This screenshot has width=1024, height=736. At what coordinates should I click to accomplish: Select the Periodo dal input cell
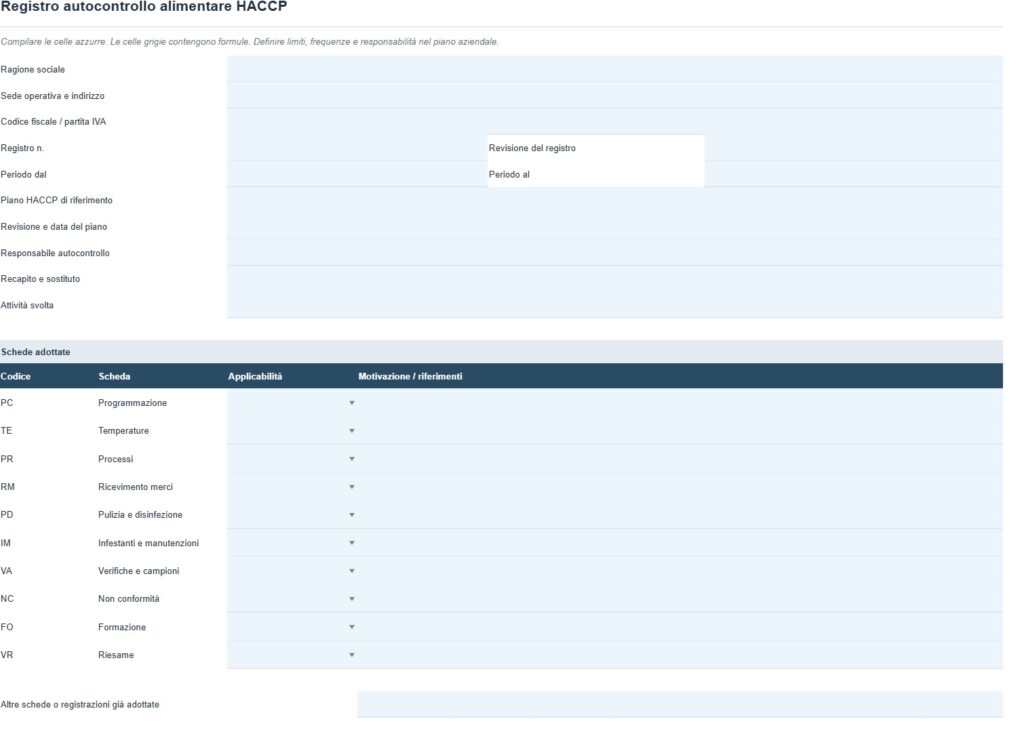point(357,174)
